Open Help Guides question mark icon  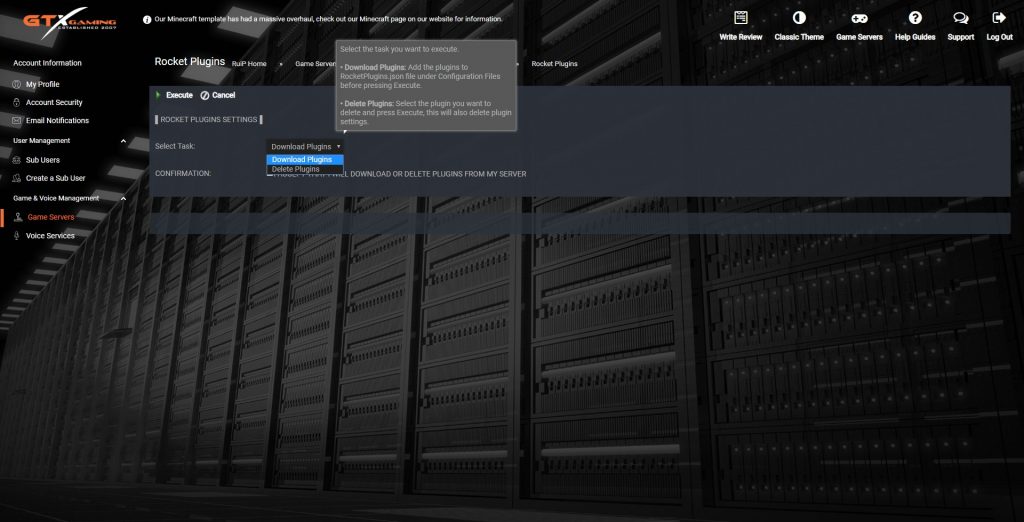[915, 18]
